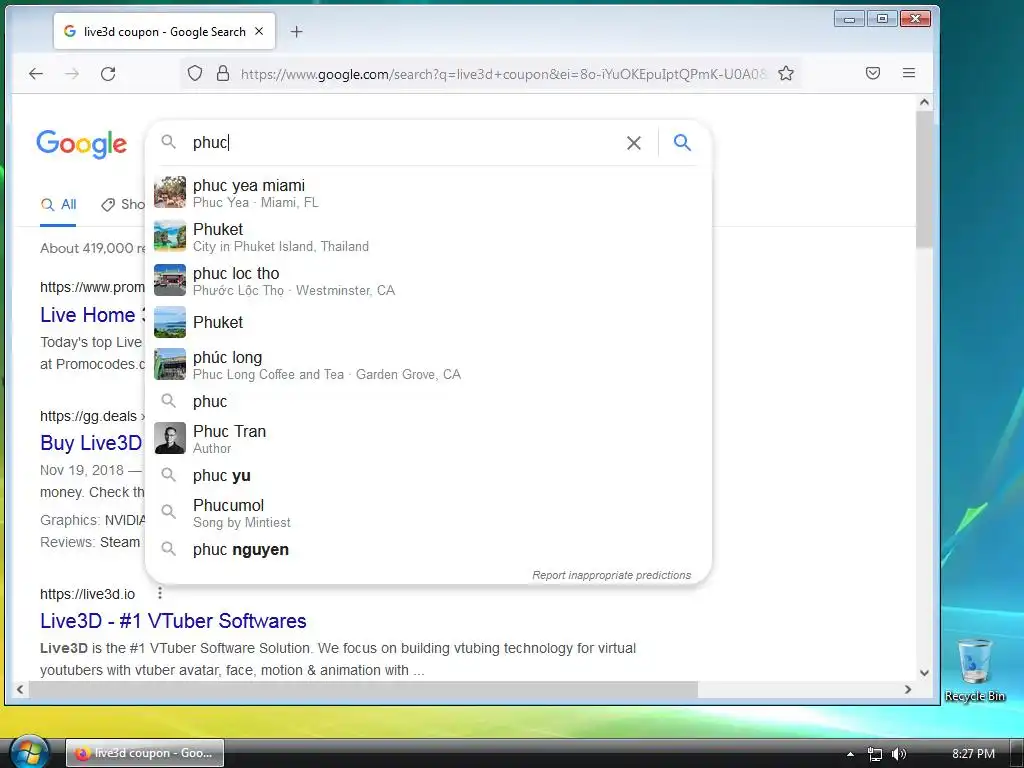Click into the Google search input field
1024x768 pixels.
[x=405, y=142]
